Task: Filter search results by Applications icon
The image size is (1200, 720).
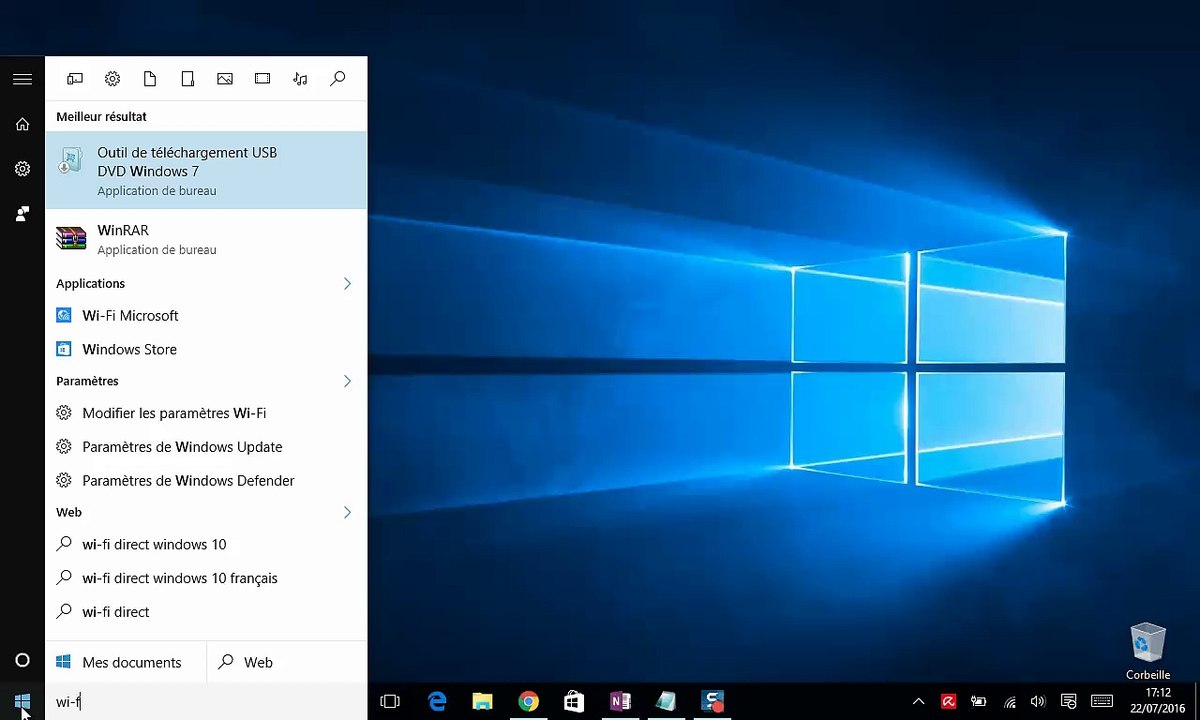Action: click(x=75, y=79)
